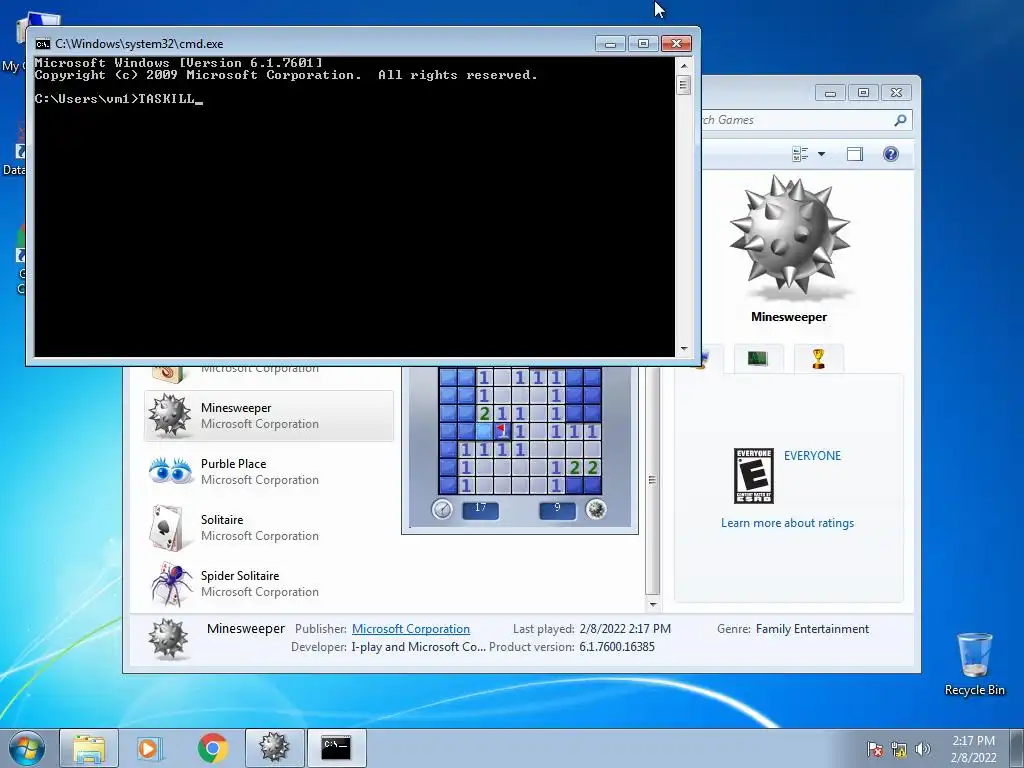Image resolution: width=1024 pixels, height=768 pixels.
Task: Click the Purble Place eyes icon
Action: tap(170, 471)
